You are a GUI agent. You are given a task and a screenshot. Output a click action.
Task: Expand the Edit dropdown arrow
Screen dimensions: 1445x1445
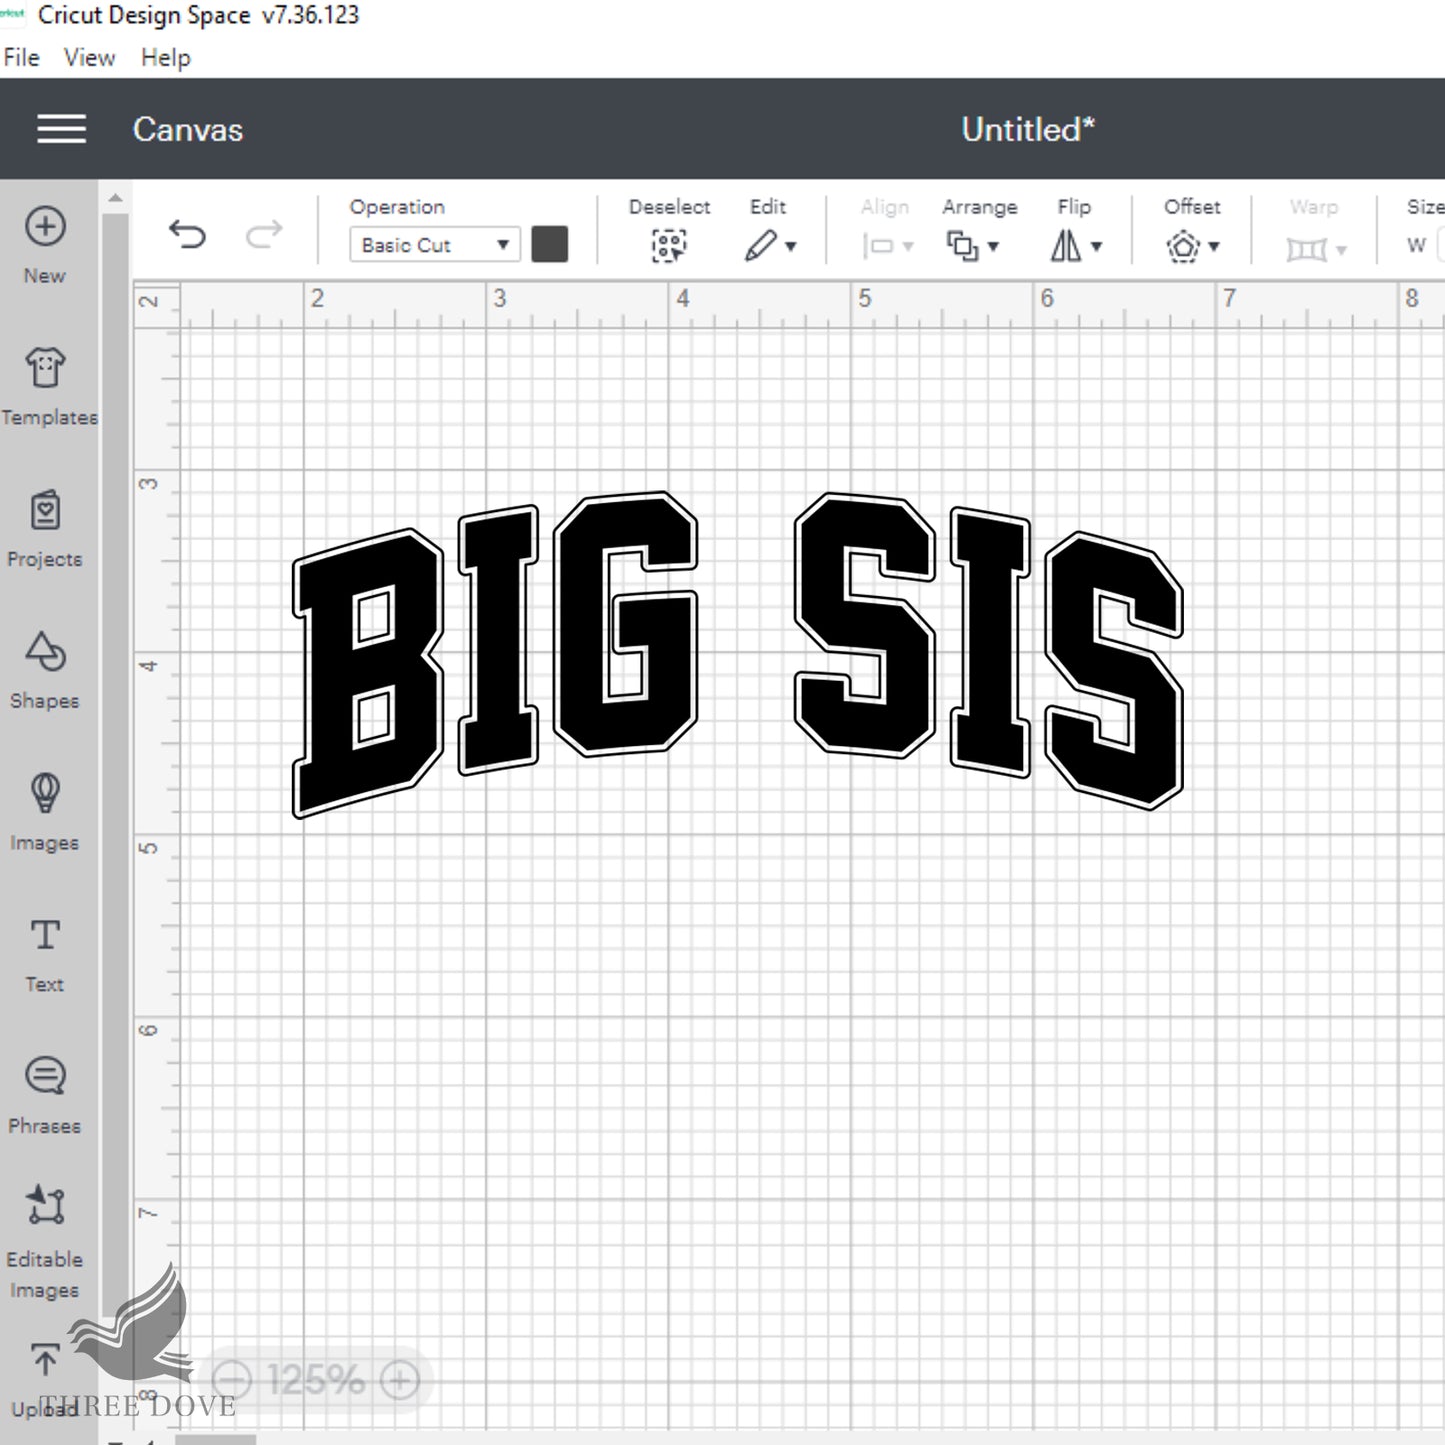[791, 247]
